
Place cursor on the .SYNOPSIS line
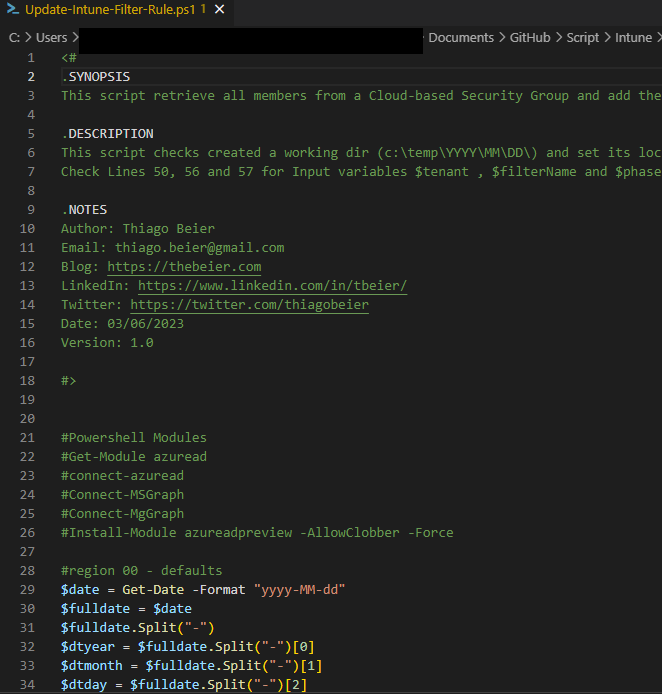(96, 77)
